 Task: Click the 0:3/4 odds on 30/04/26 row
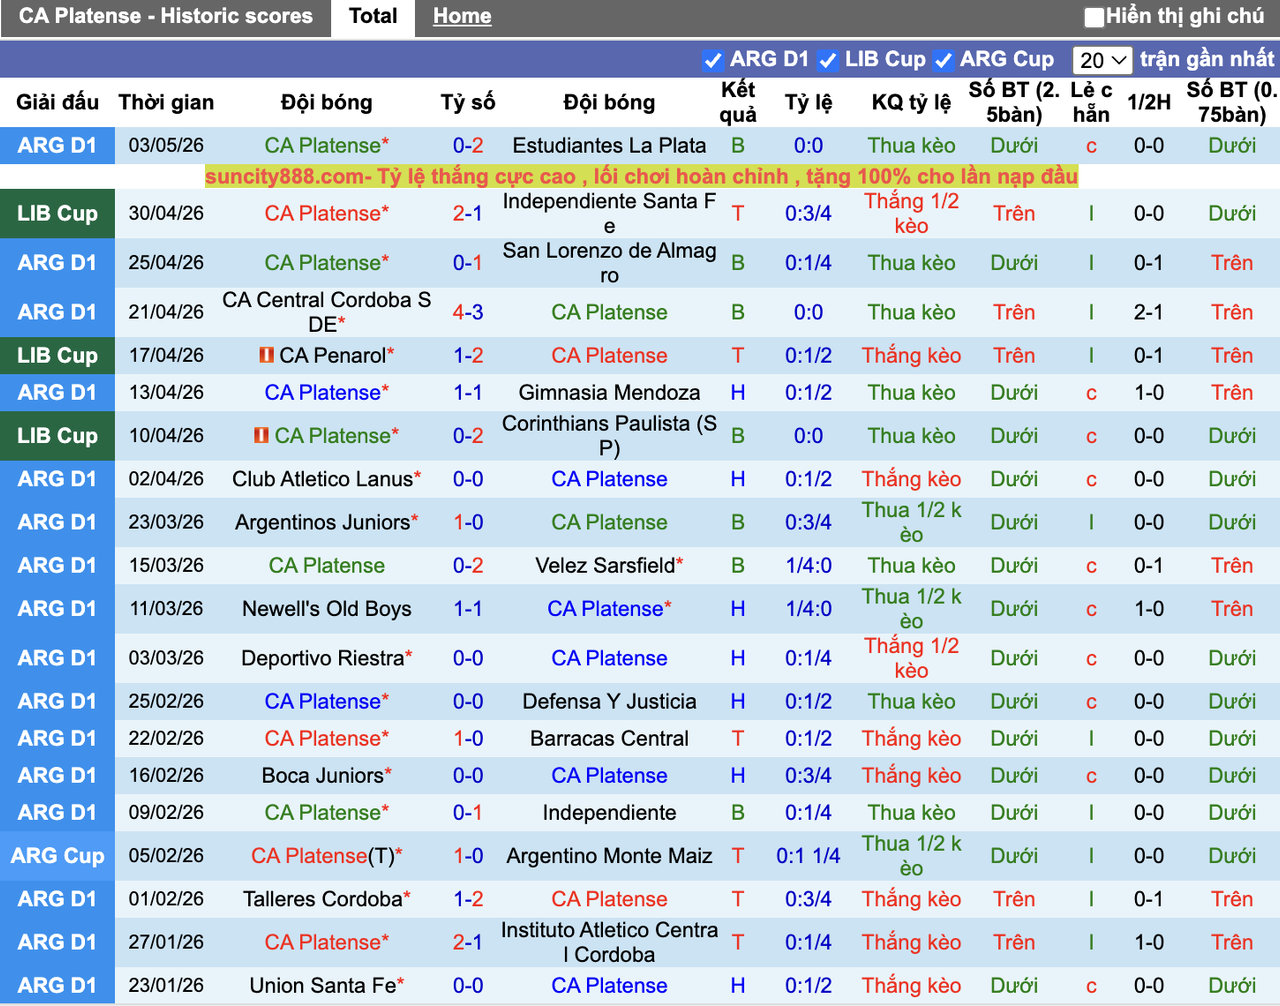808,213
